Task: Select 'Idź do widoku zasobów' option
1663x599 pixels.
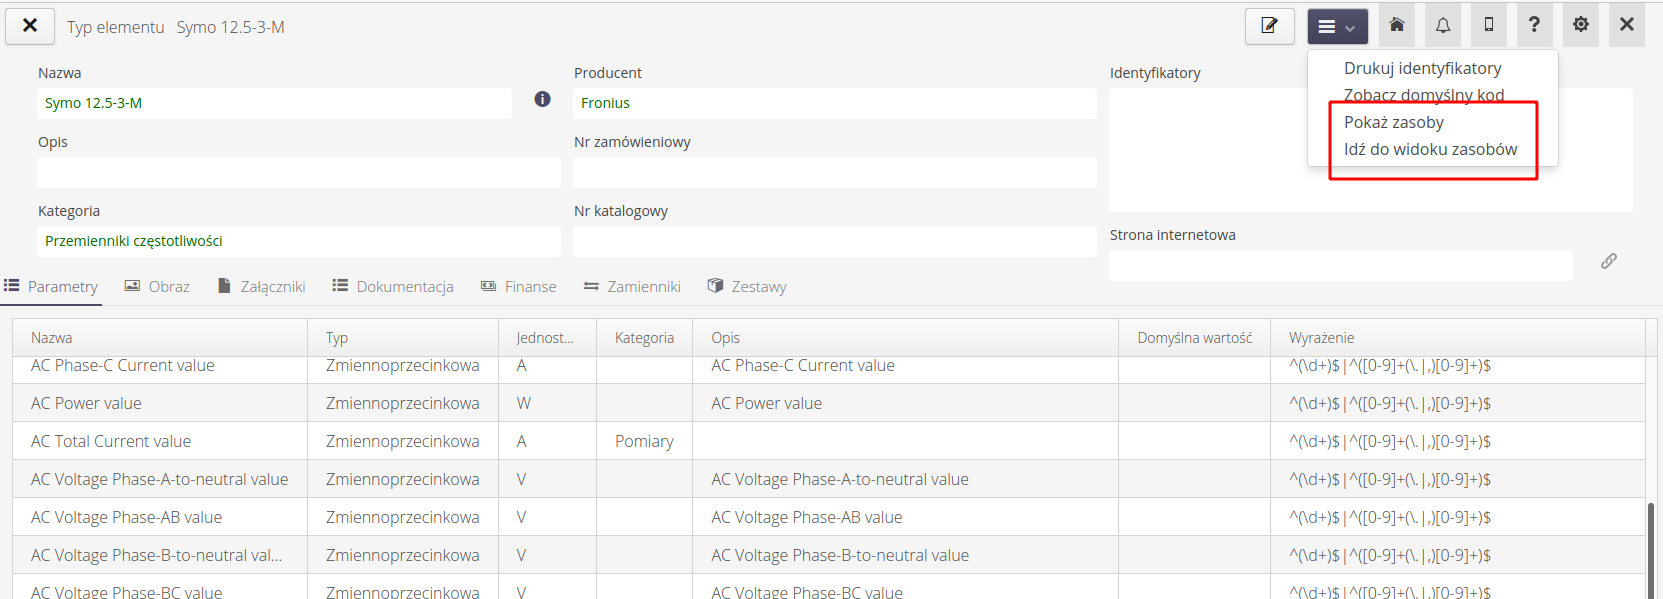Action: 1430,149
